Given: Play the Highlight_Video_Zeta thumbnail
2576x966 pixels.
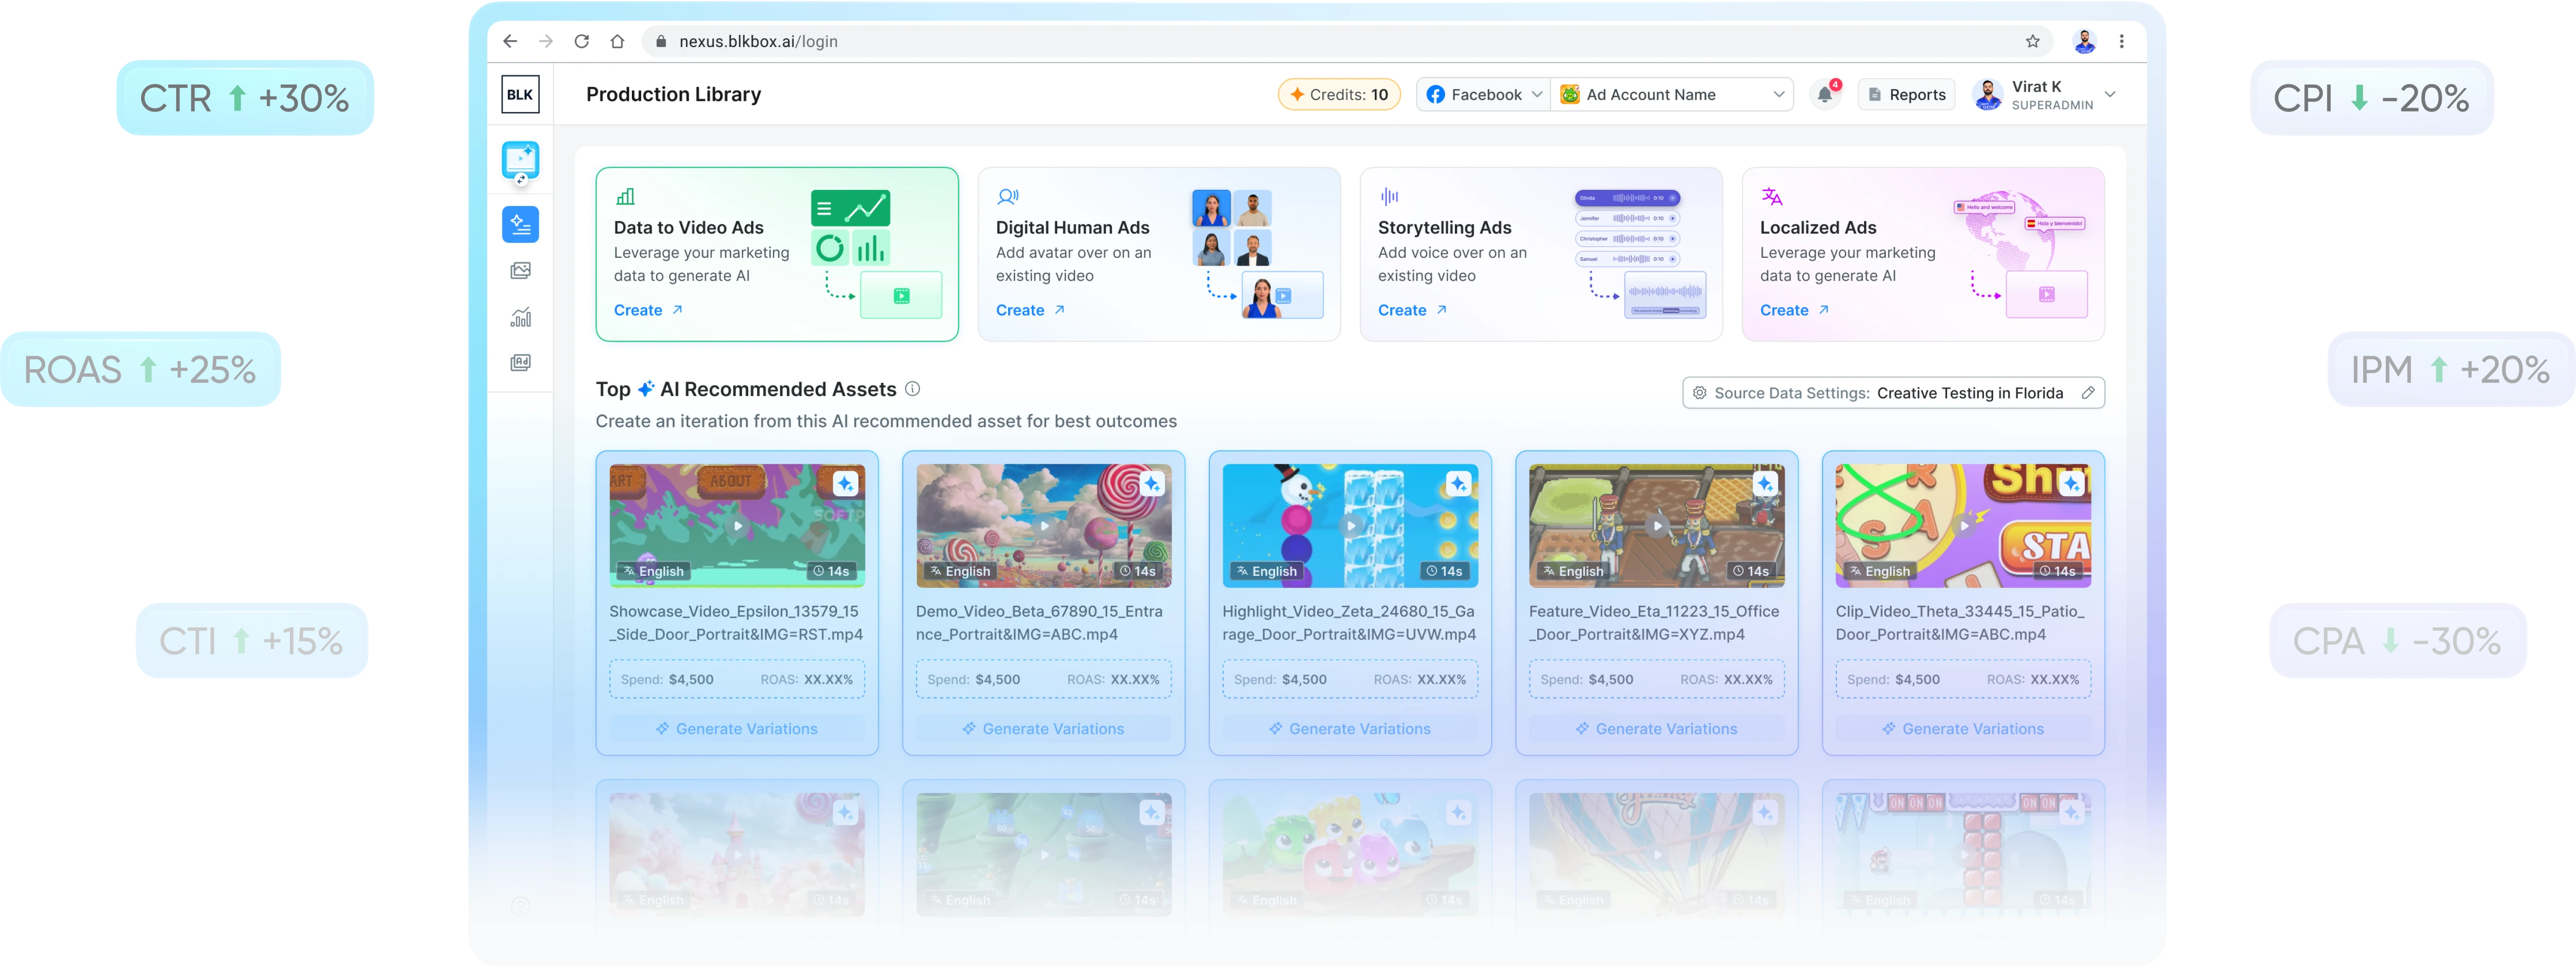Looking at the screenshot, I should [1350, 525].
